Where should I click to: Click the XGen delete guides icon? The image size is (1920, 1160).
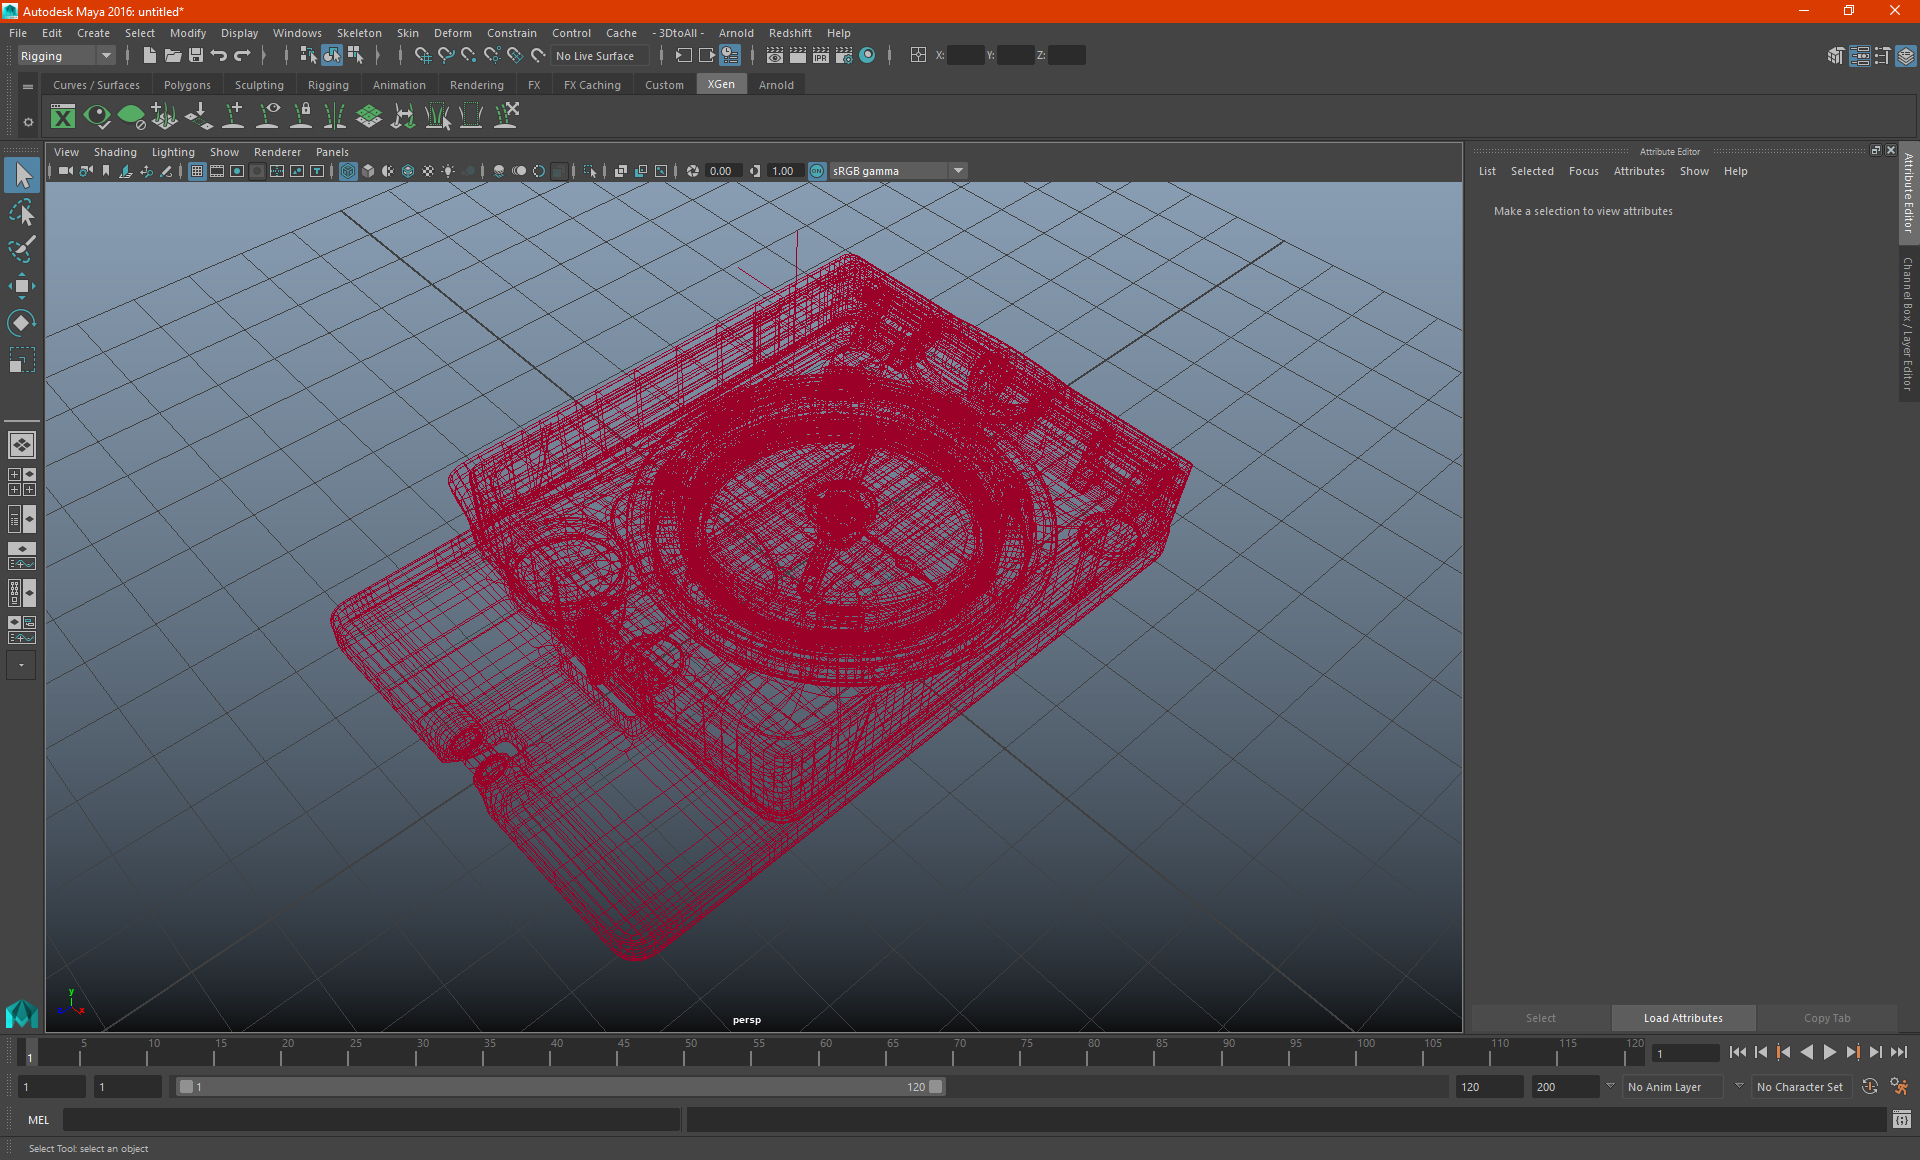coord(506,117)
